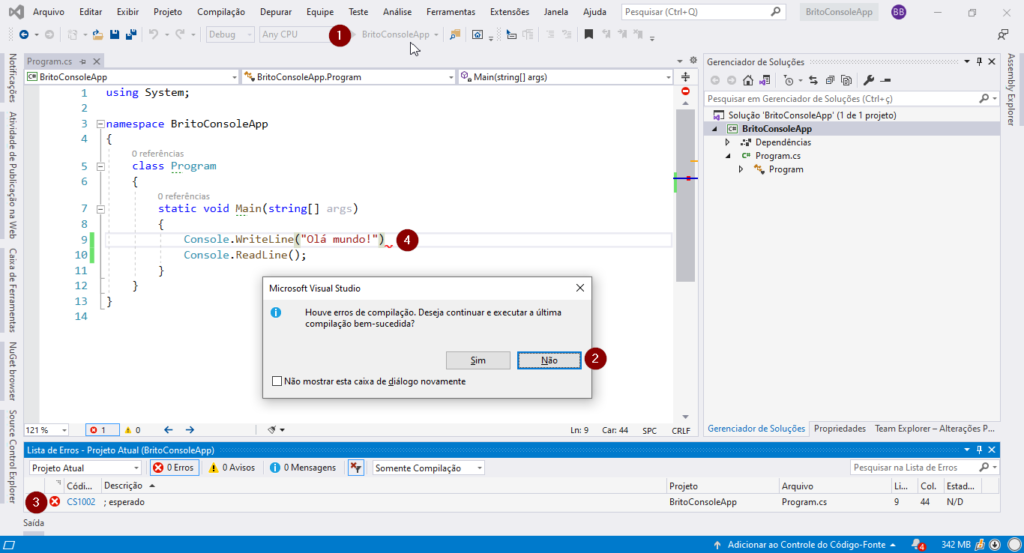Undo the last edit
The width and height of the screenshot is (1024, 553).
click(x=153, y=35)
